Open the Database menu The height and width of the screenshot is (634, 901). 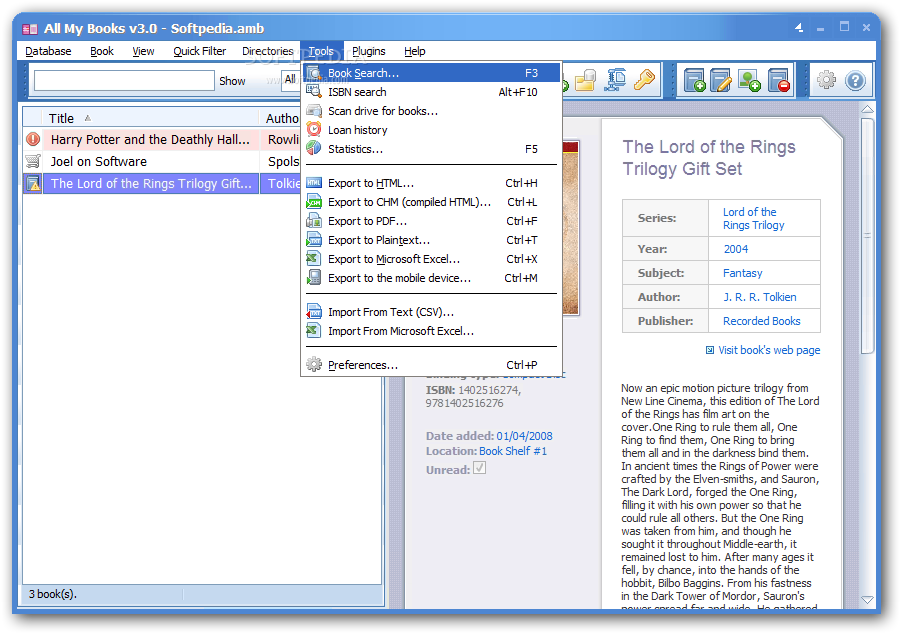click(48, 51)
